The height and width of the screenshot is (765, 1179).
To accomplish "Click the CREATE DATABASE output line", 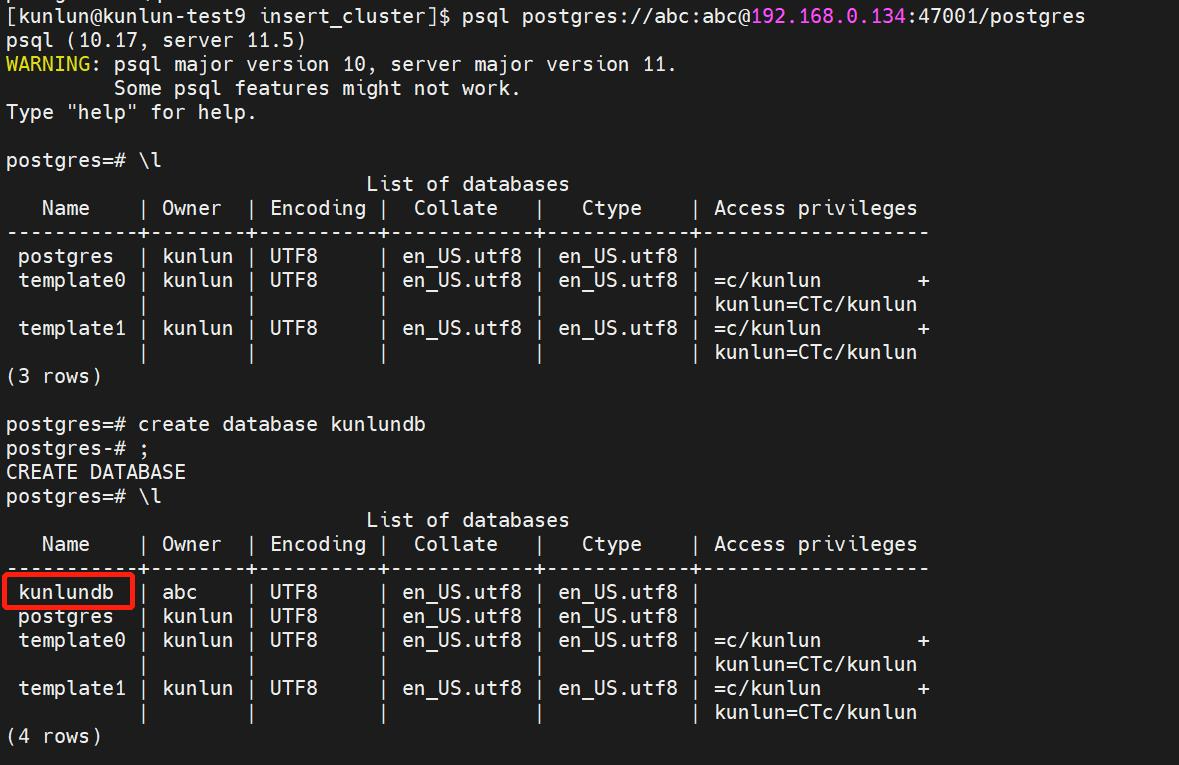I will pos(96,472).
